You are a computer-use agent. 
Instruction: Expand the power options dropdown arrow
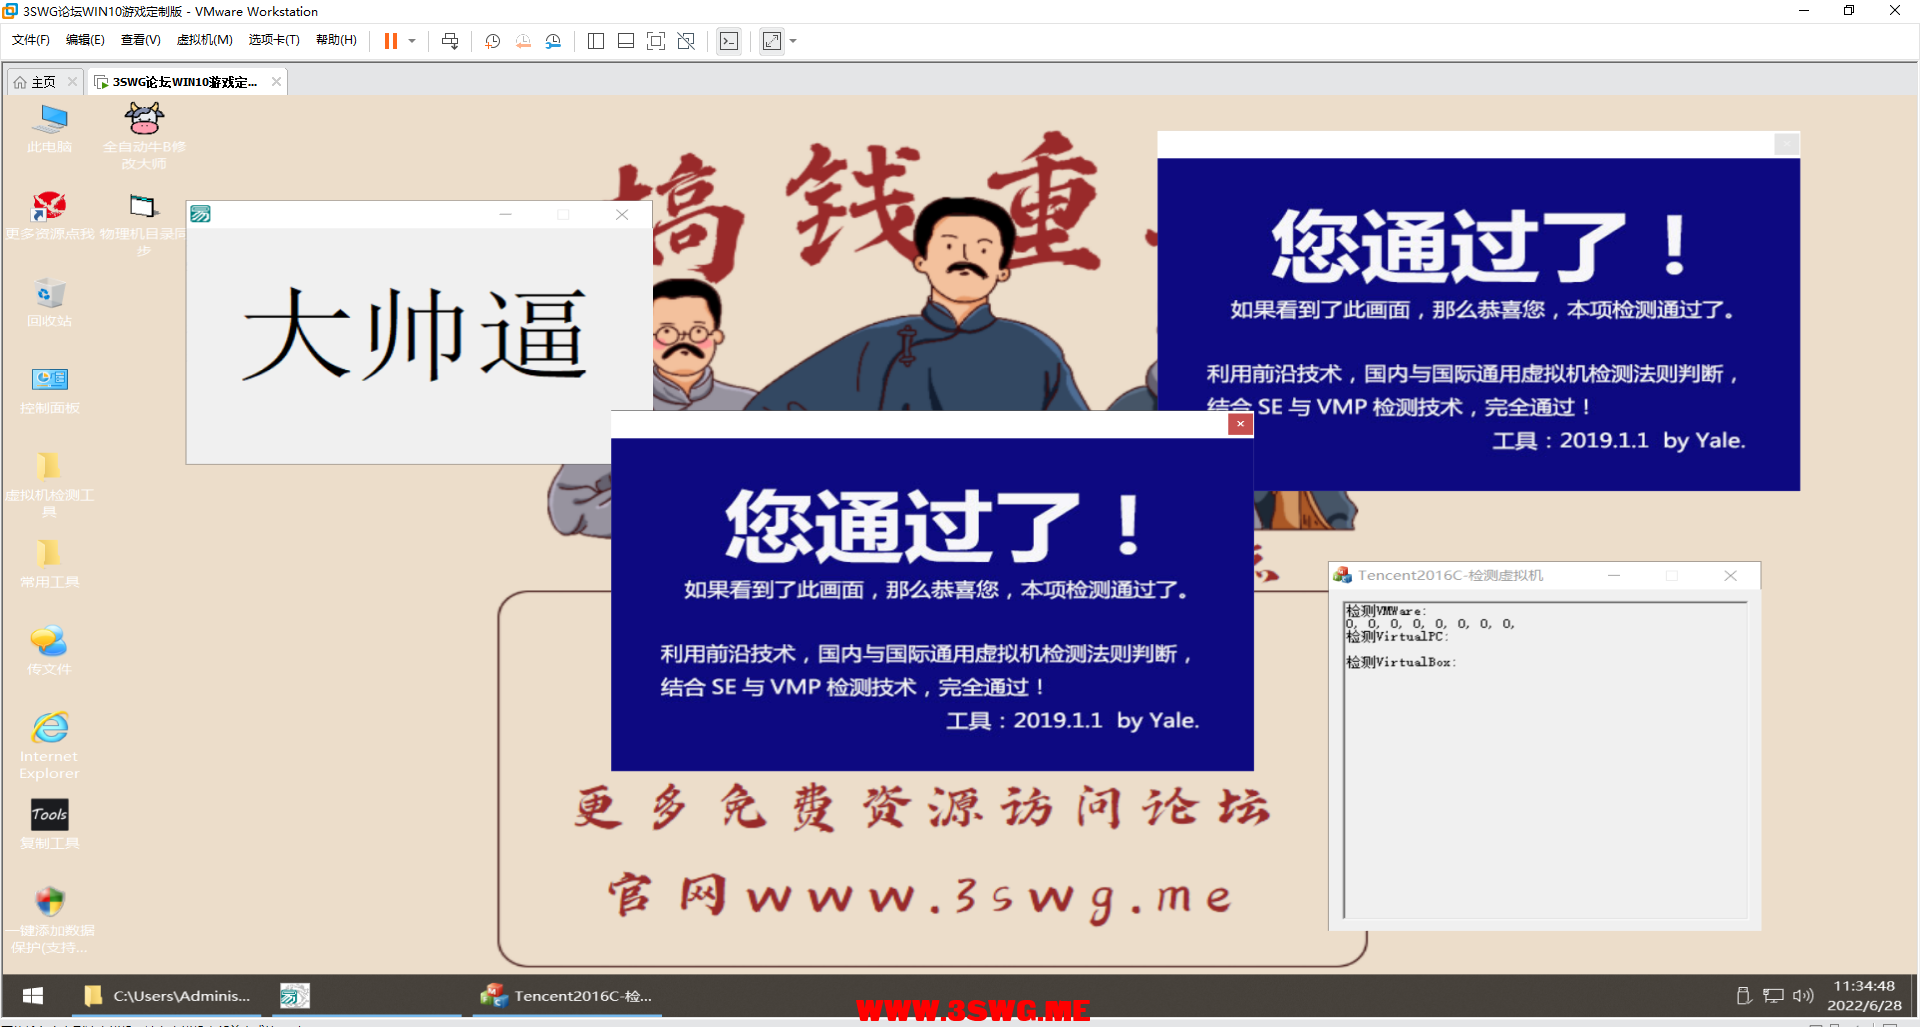click(x=412, y=41)
